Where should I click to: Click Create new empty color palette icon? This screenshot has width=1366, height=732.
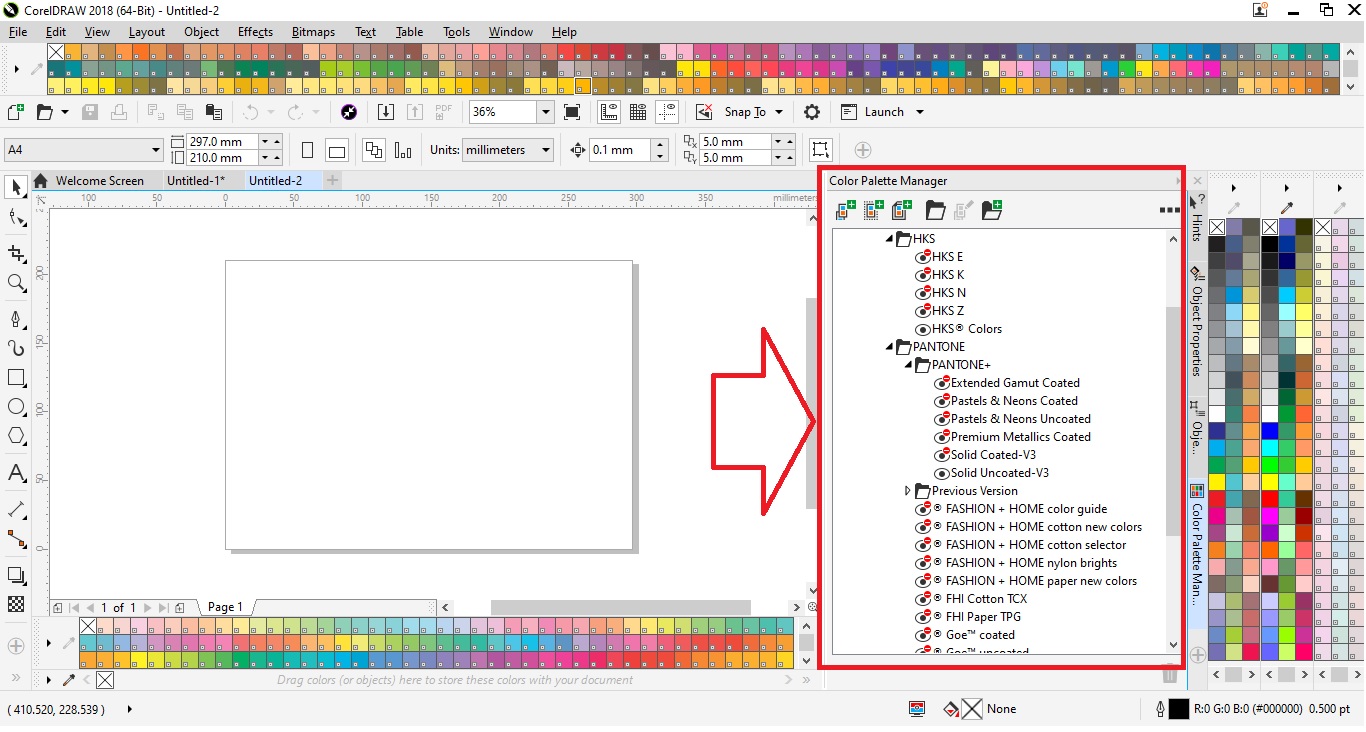coord(846,210)
